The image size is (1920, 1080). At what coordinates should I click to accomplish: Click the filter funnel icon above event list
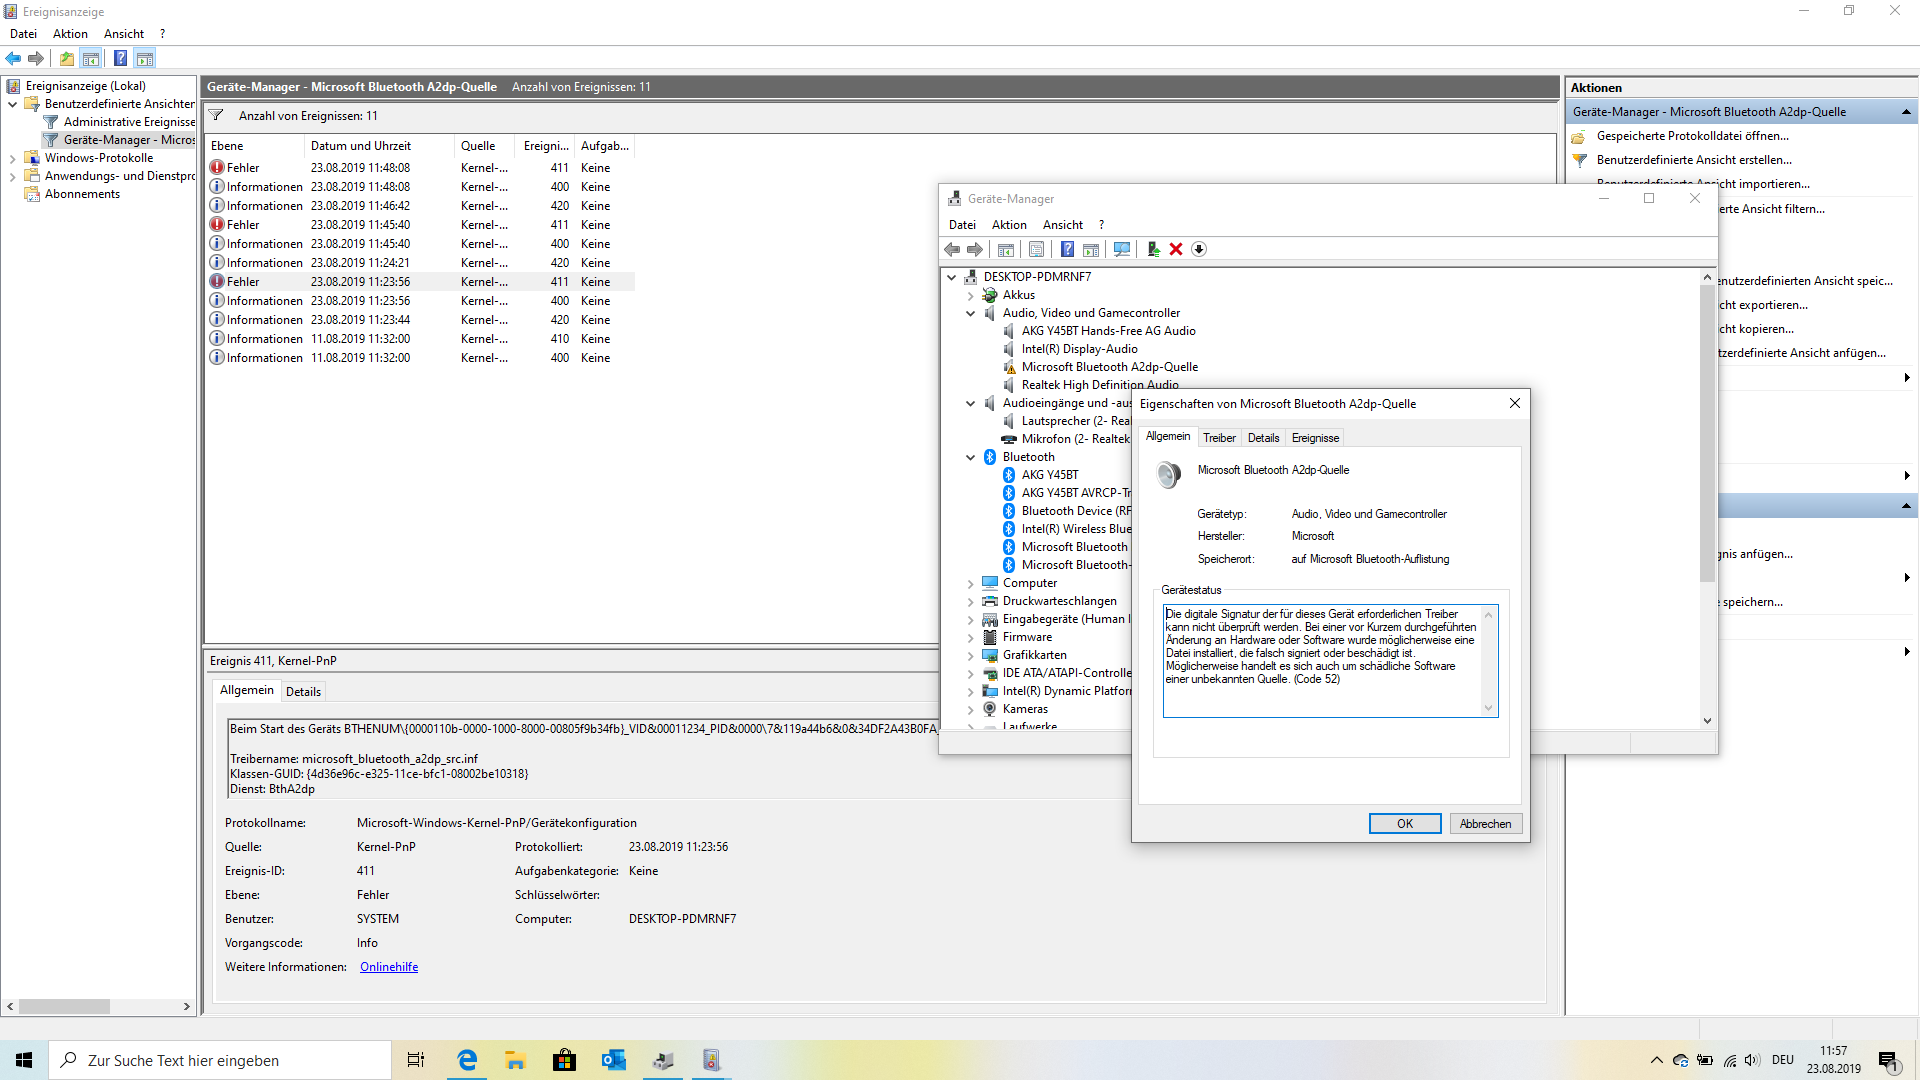tap(216, 115)
